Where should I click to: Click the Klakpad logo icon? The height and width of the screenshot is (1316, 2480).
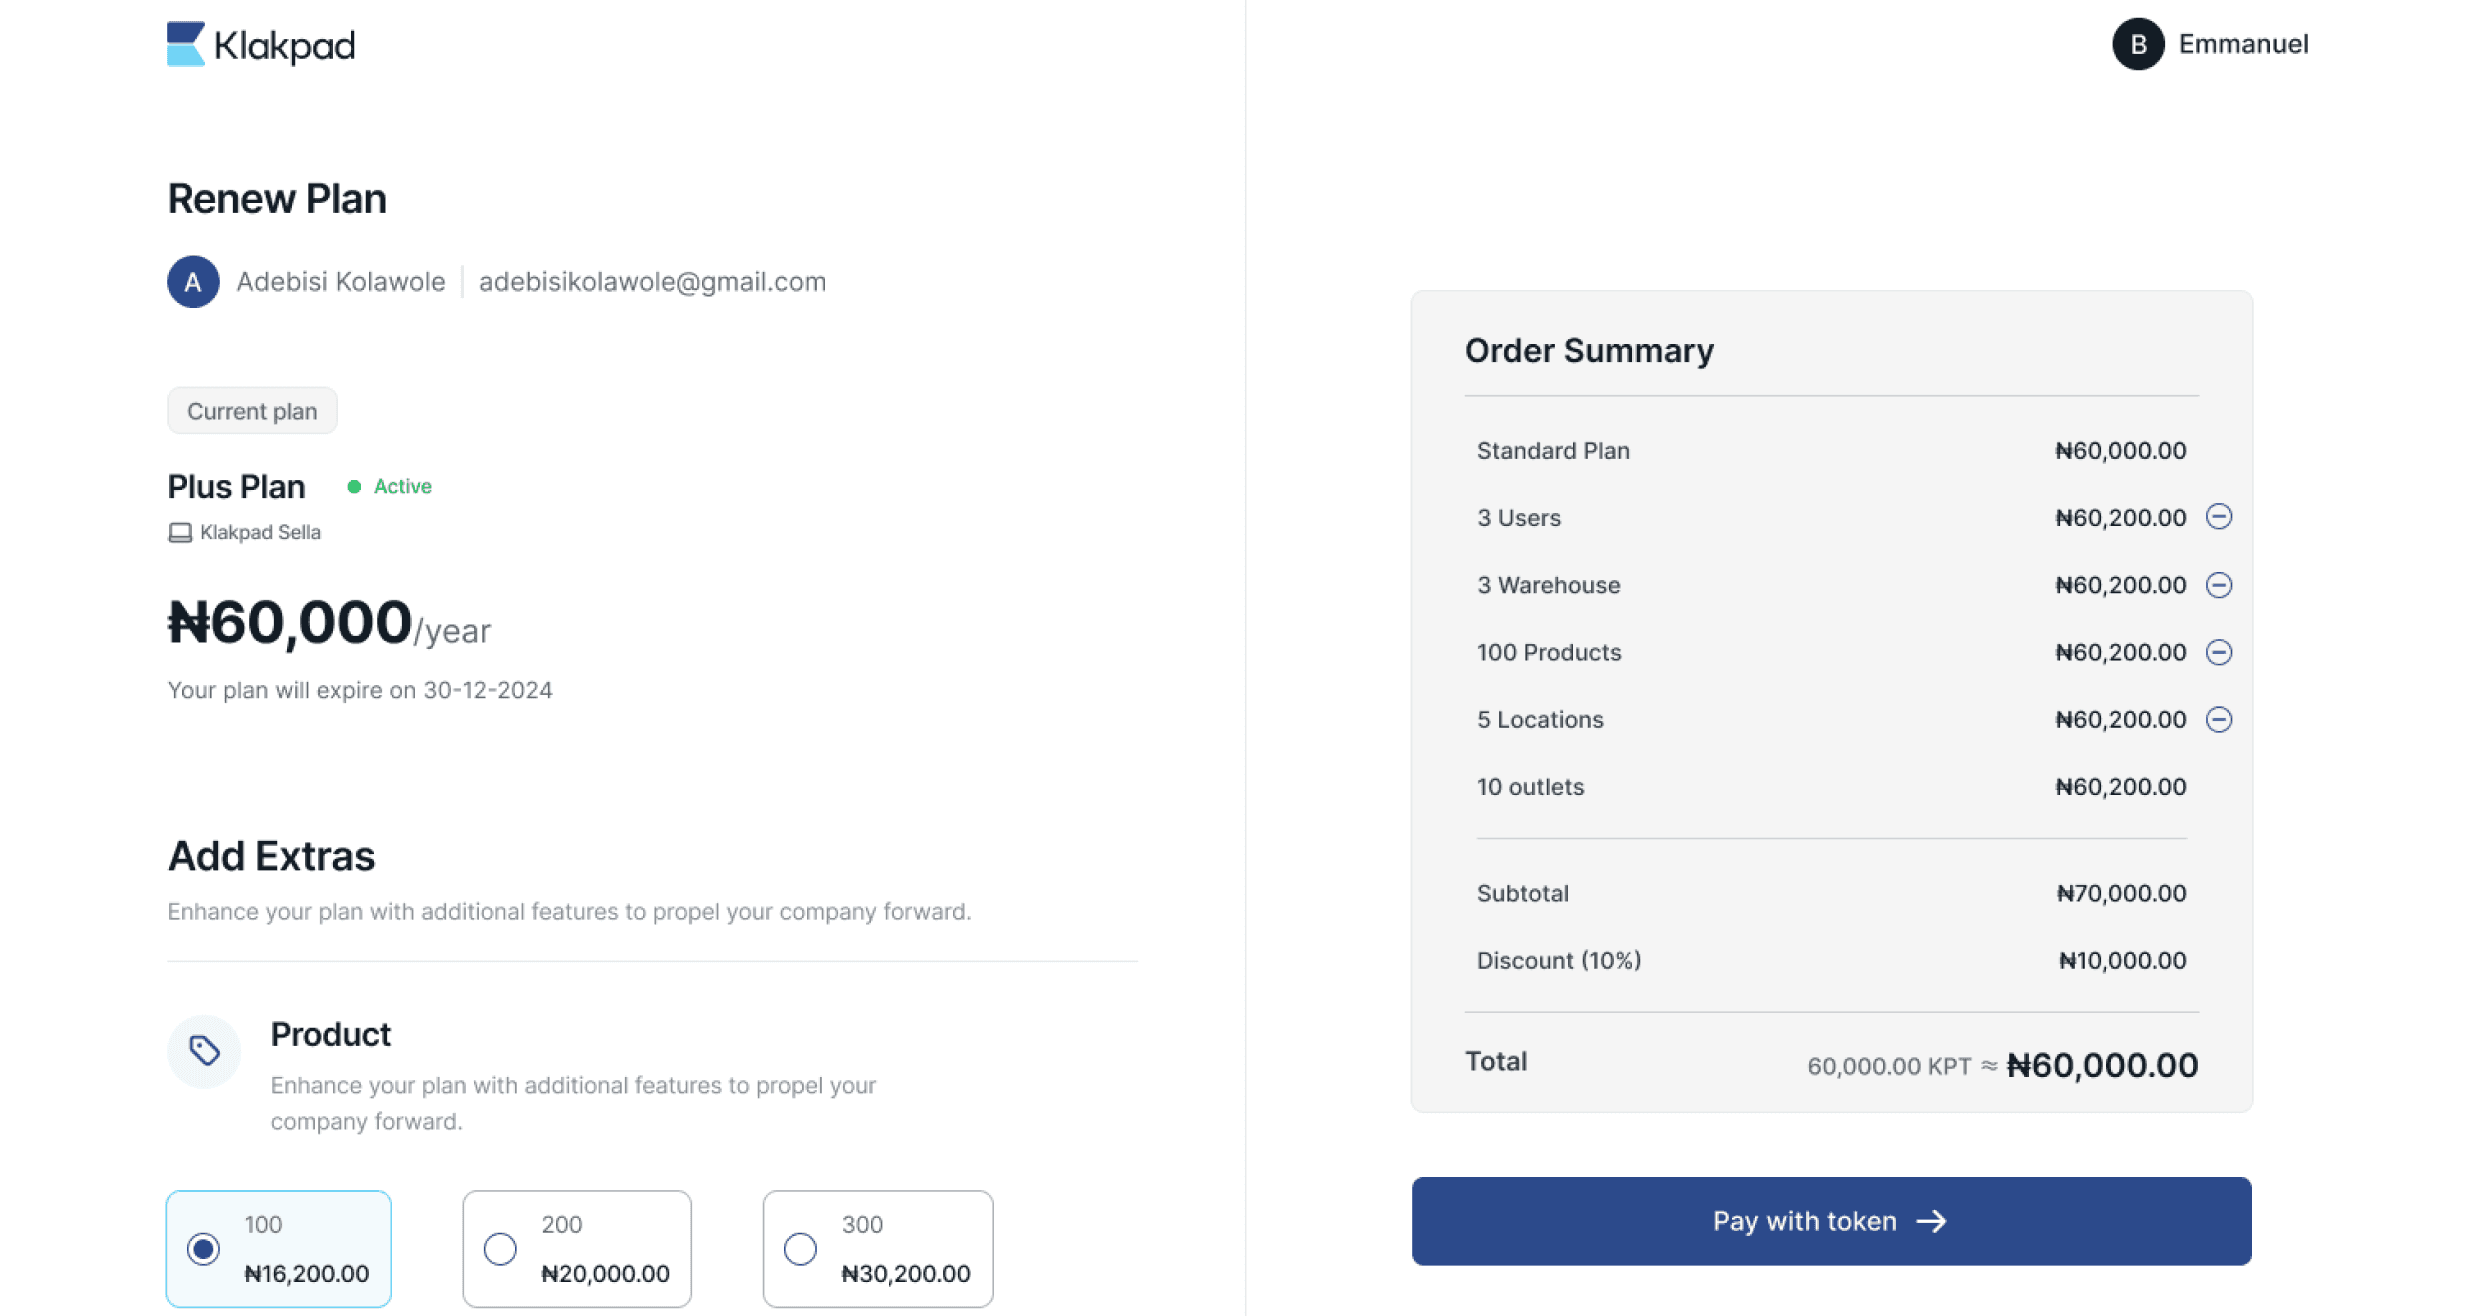click(x=186, y=45)
